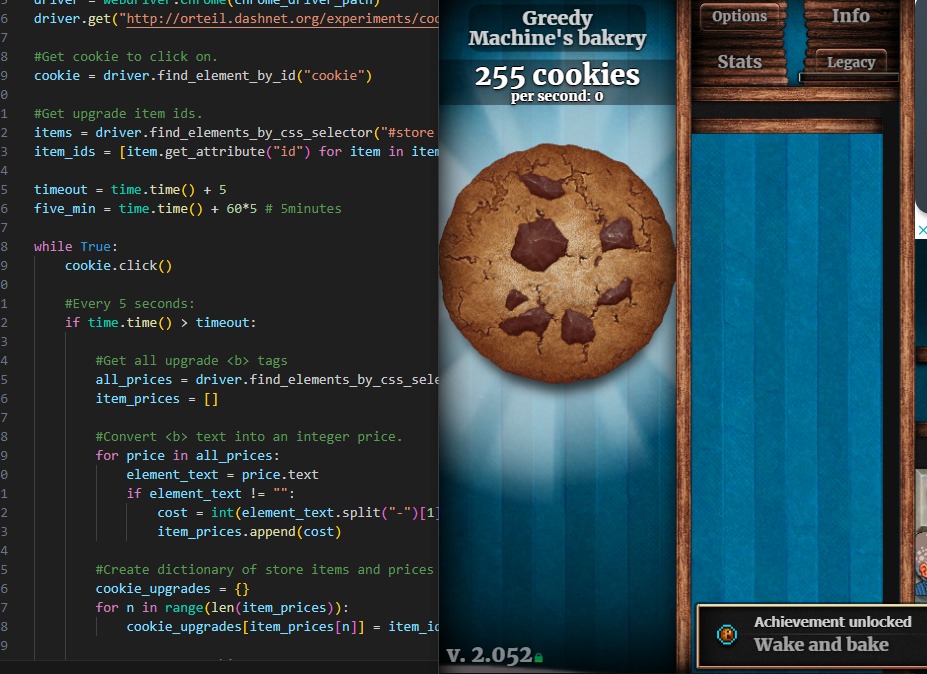
Task: Click the 'item_prices.append(cost)' line
Action: 249,532
